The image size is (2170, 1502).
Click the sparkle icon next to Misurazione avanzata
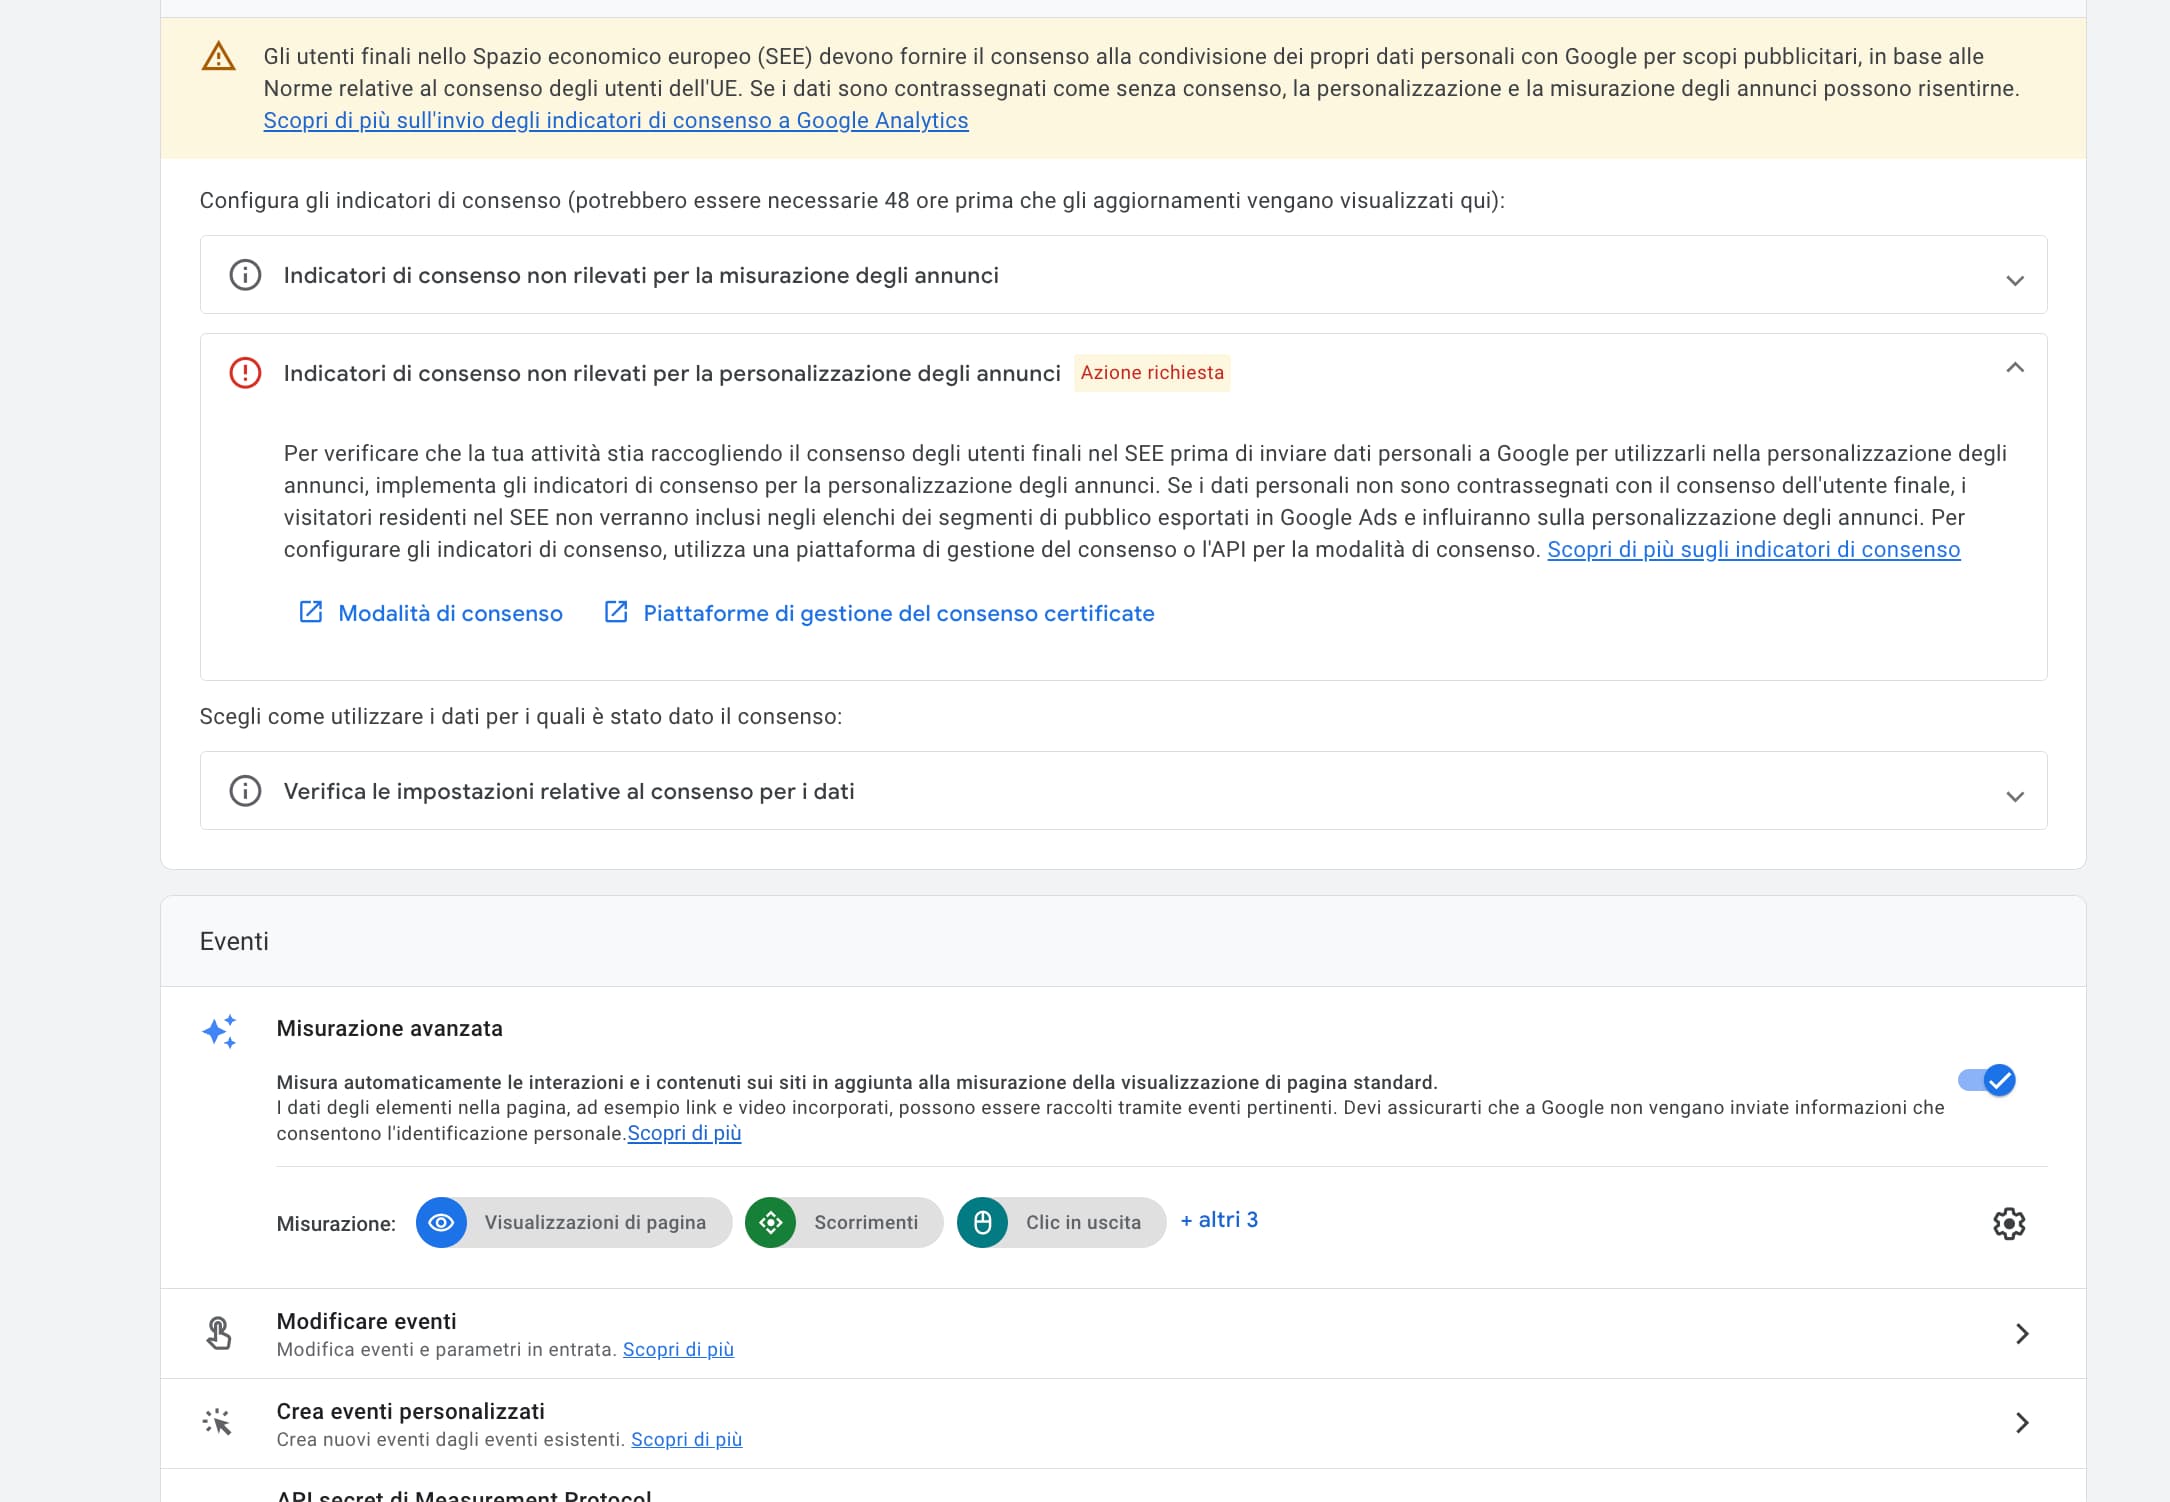point(219,1033)
